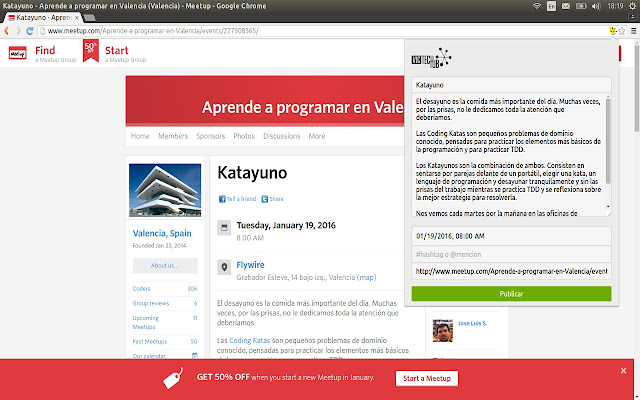This screenshot has height=400, width=640.
Task: Open the battery indicator
Action: pyautogui.click(x=580, y=6)
